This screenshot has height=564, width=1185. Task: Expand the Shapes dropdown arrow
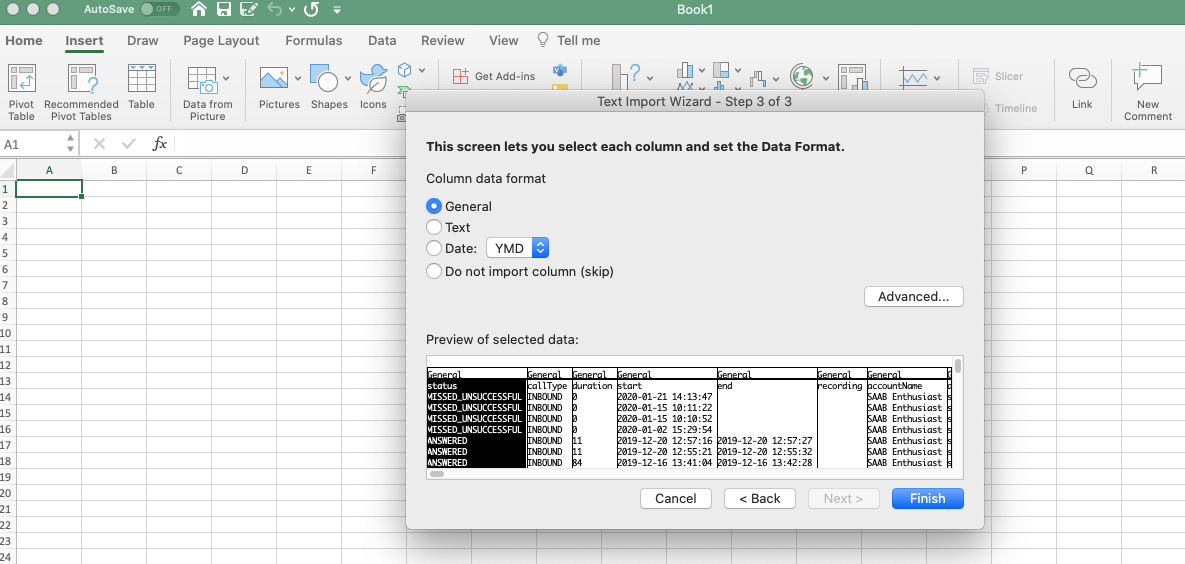348,77
